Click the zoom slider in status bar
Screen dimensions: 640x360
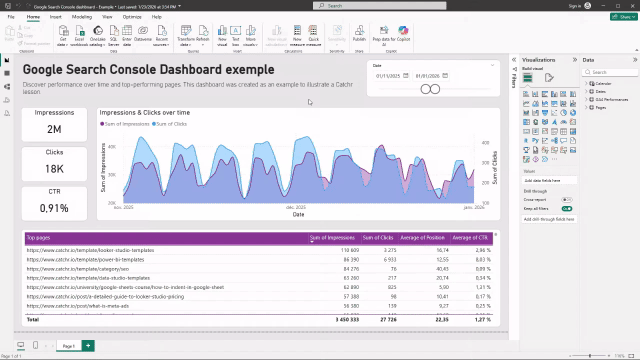590,356
